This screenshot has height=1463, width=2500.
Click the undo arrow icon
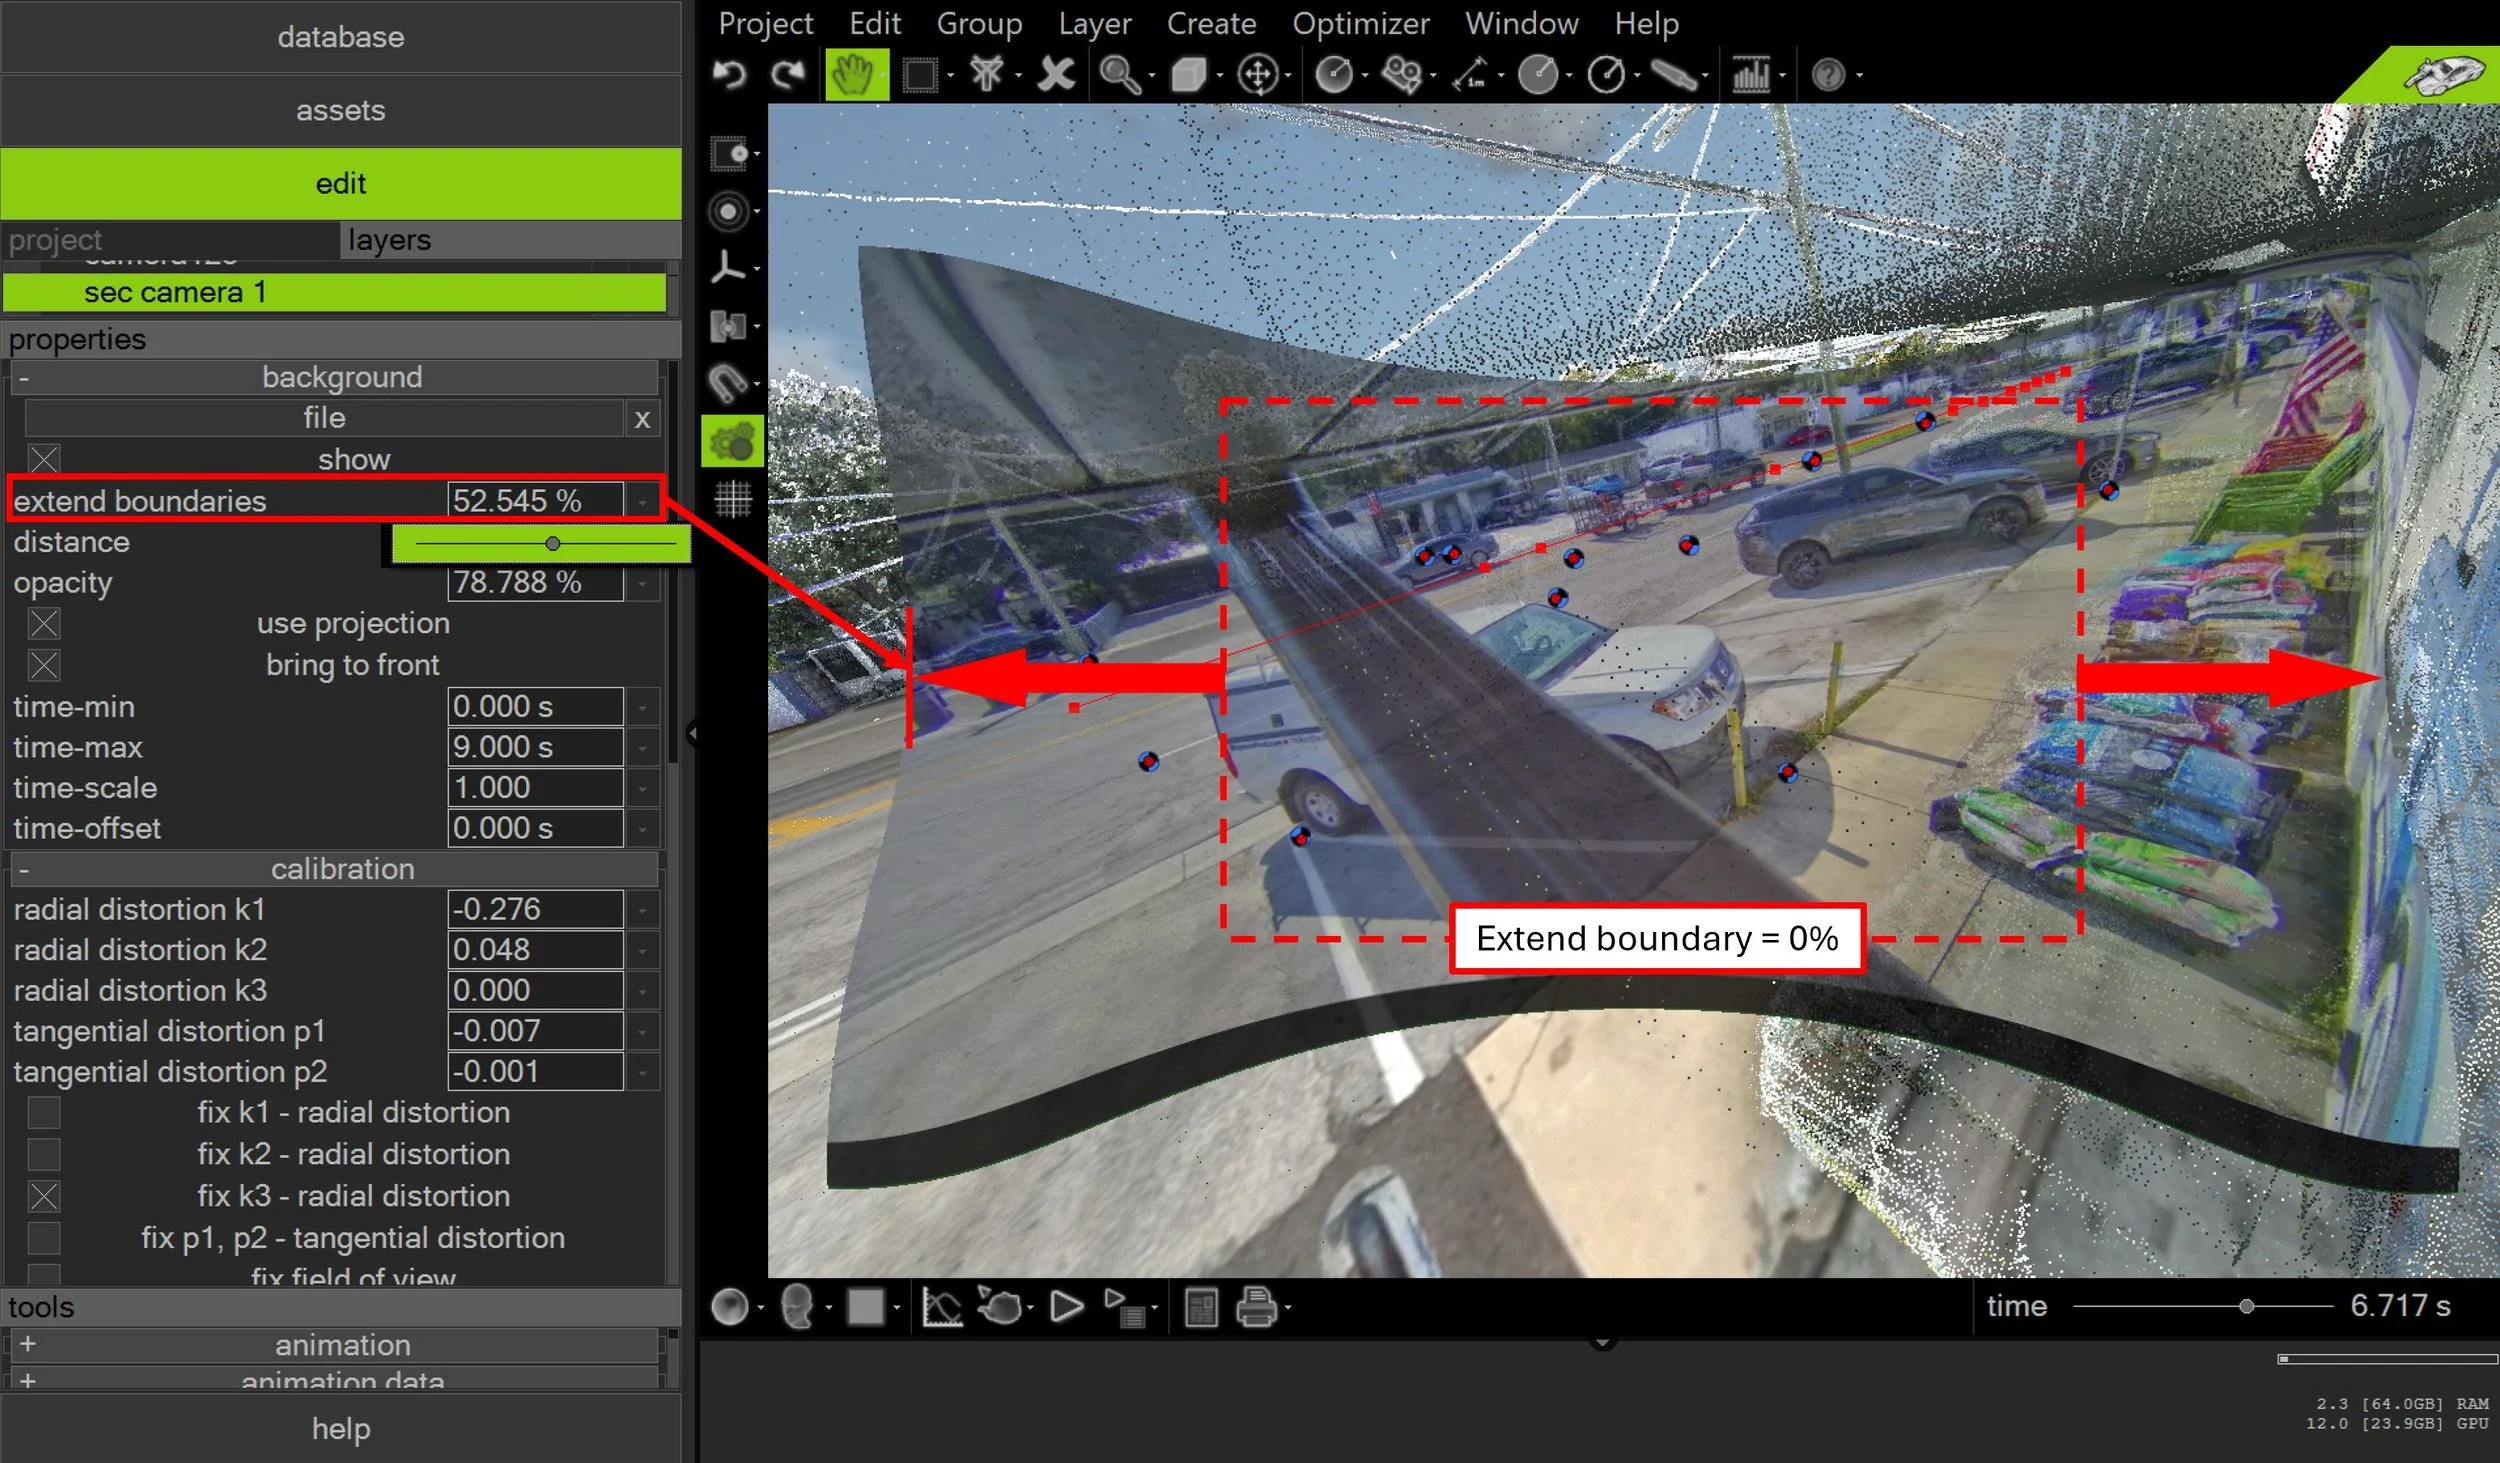730,75
